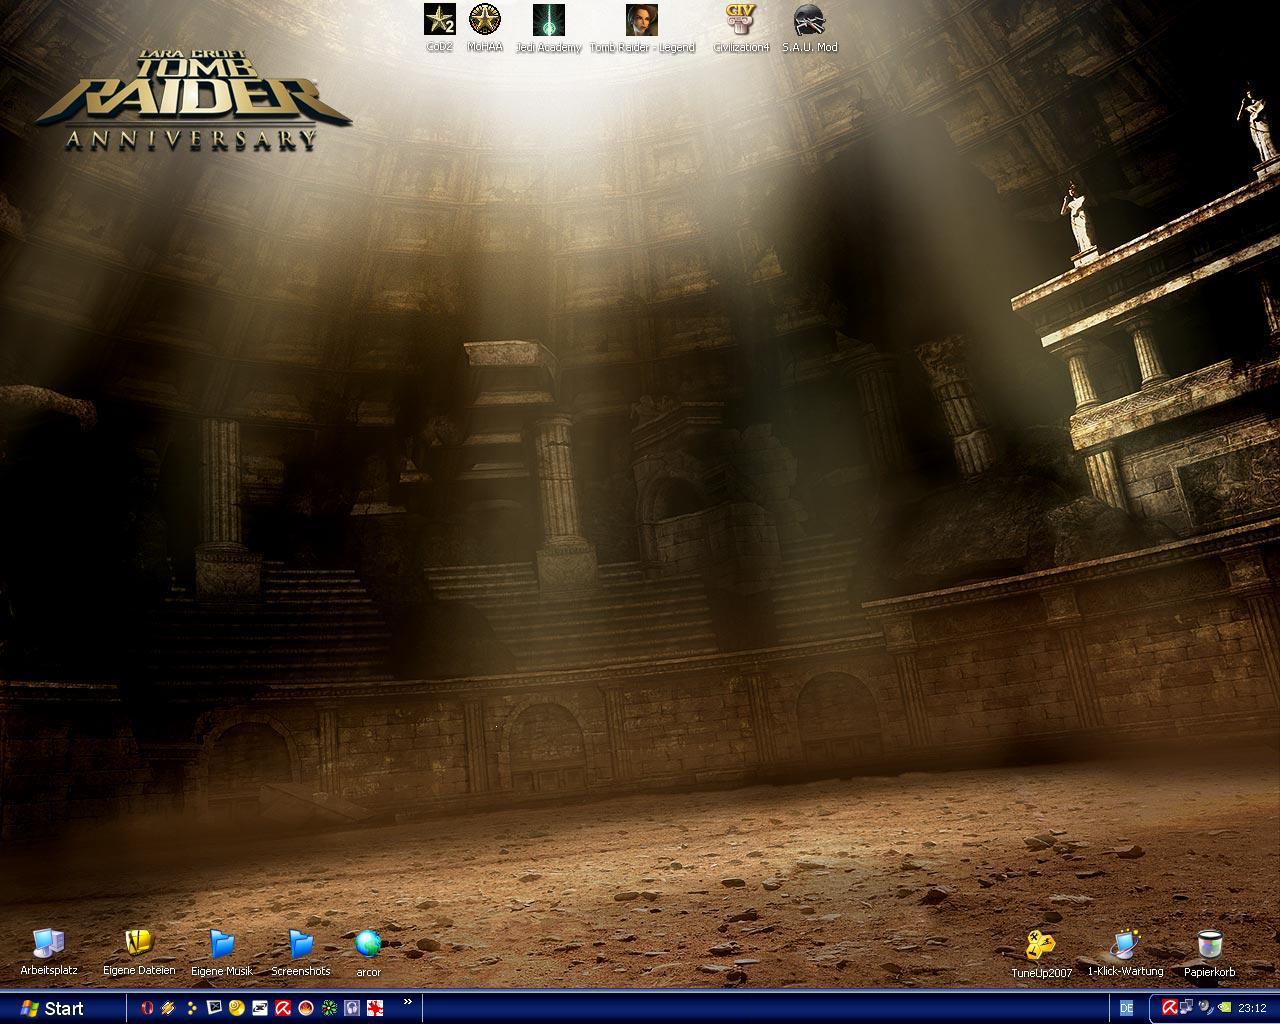Click the NVIDIA tray icon
Viewport: 1280px width, 1024px height.
click(1224, 1008)
